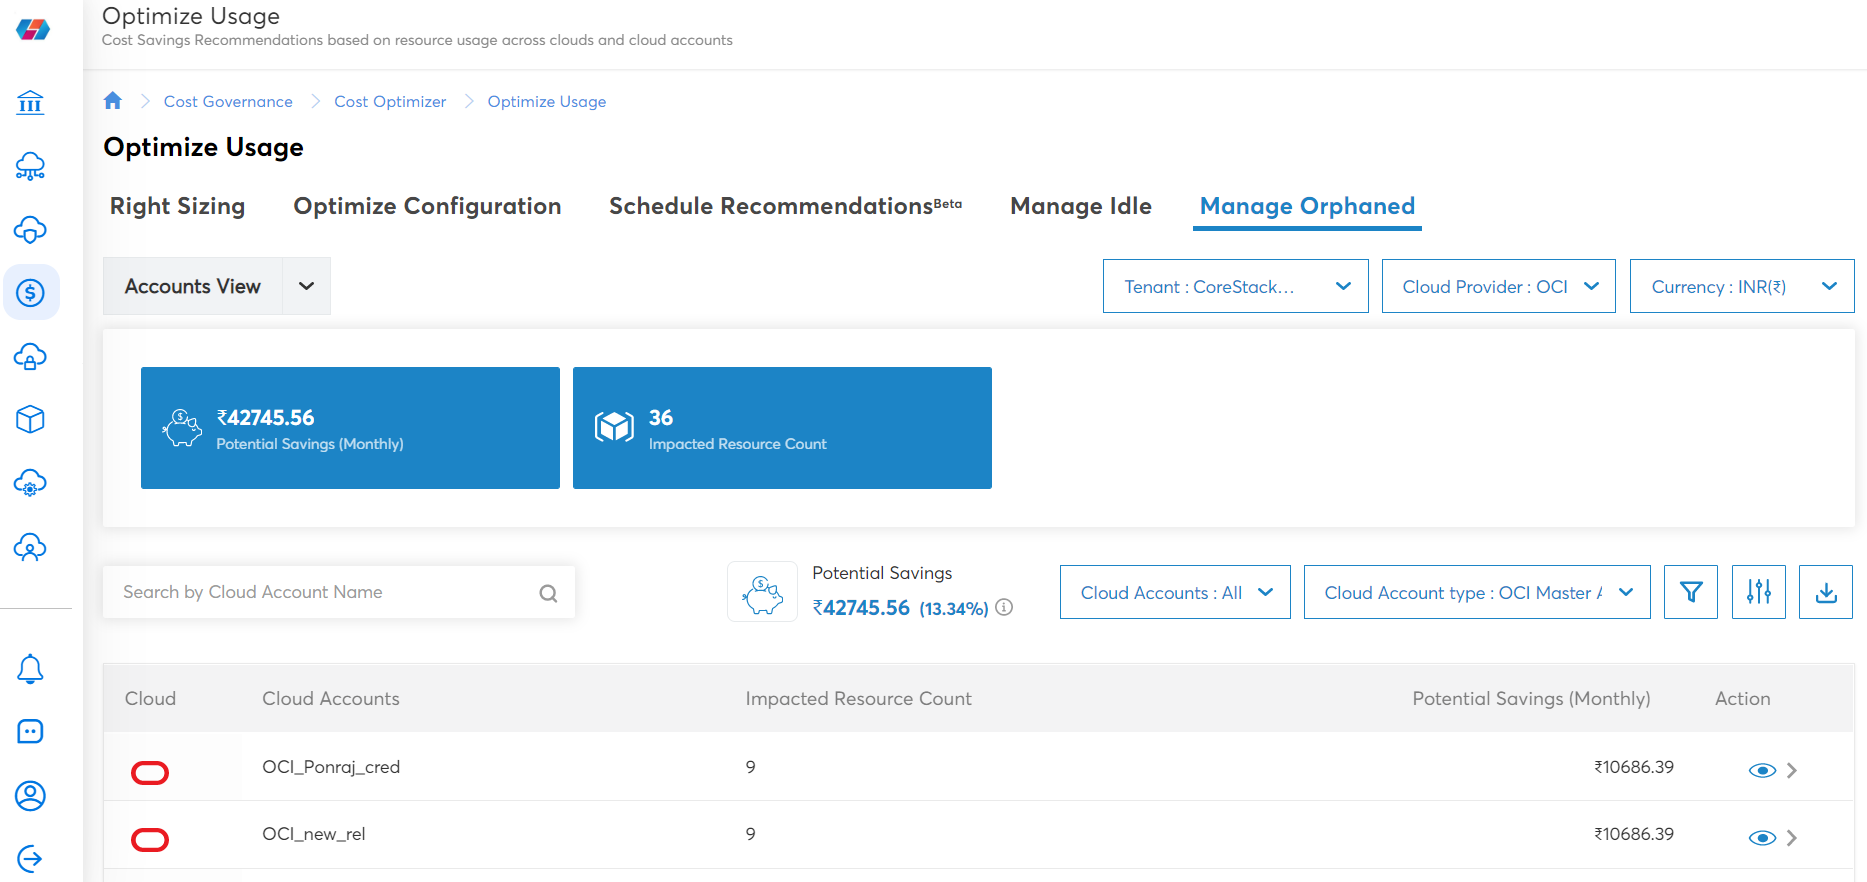
Task: Click the ₹42745.56 (13.34%) savings total
Action: [x=900, y=608]
